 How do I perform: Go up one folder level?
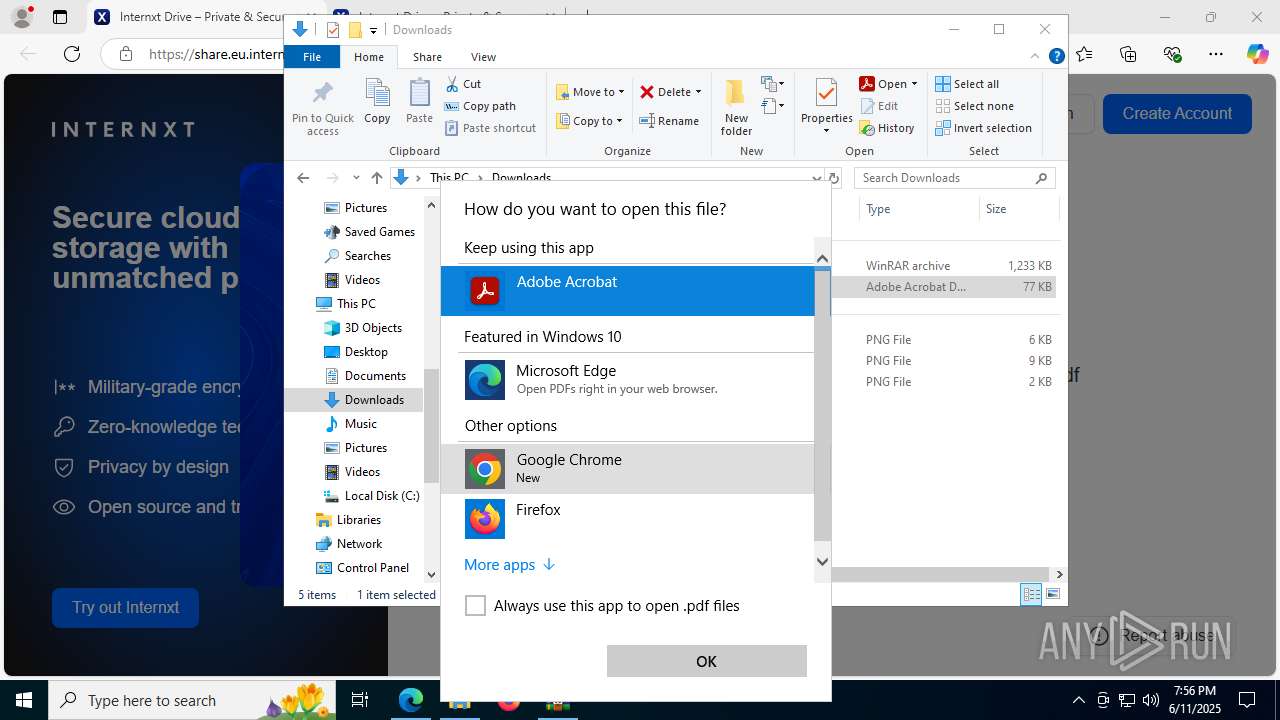coord(376,178)
